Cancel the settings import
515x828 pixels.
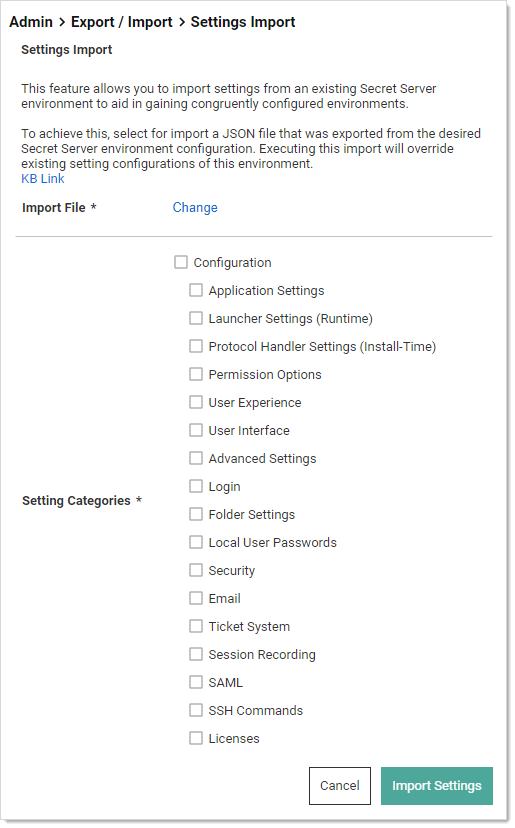click(340, 786)
